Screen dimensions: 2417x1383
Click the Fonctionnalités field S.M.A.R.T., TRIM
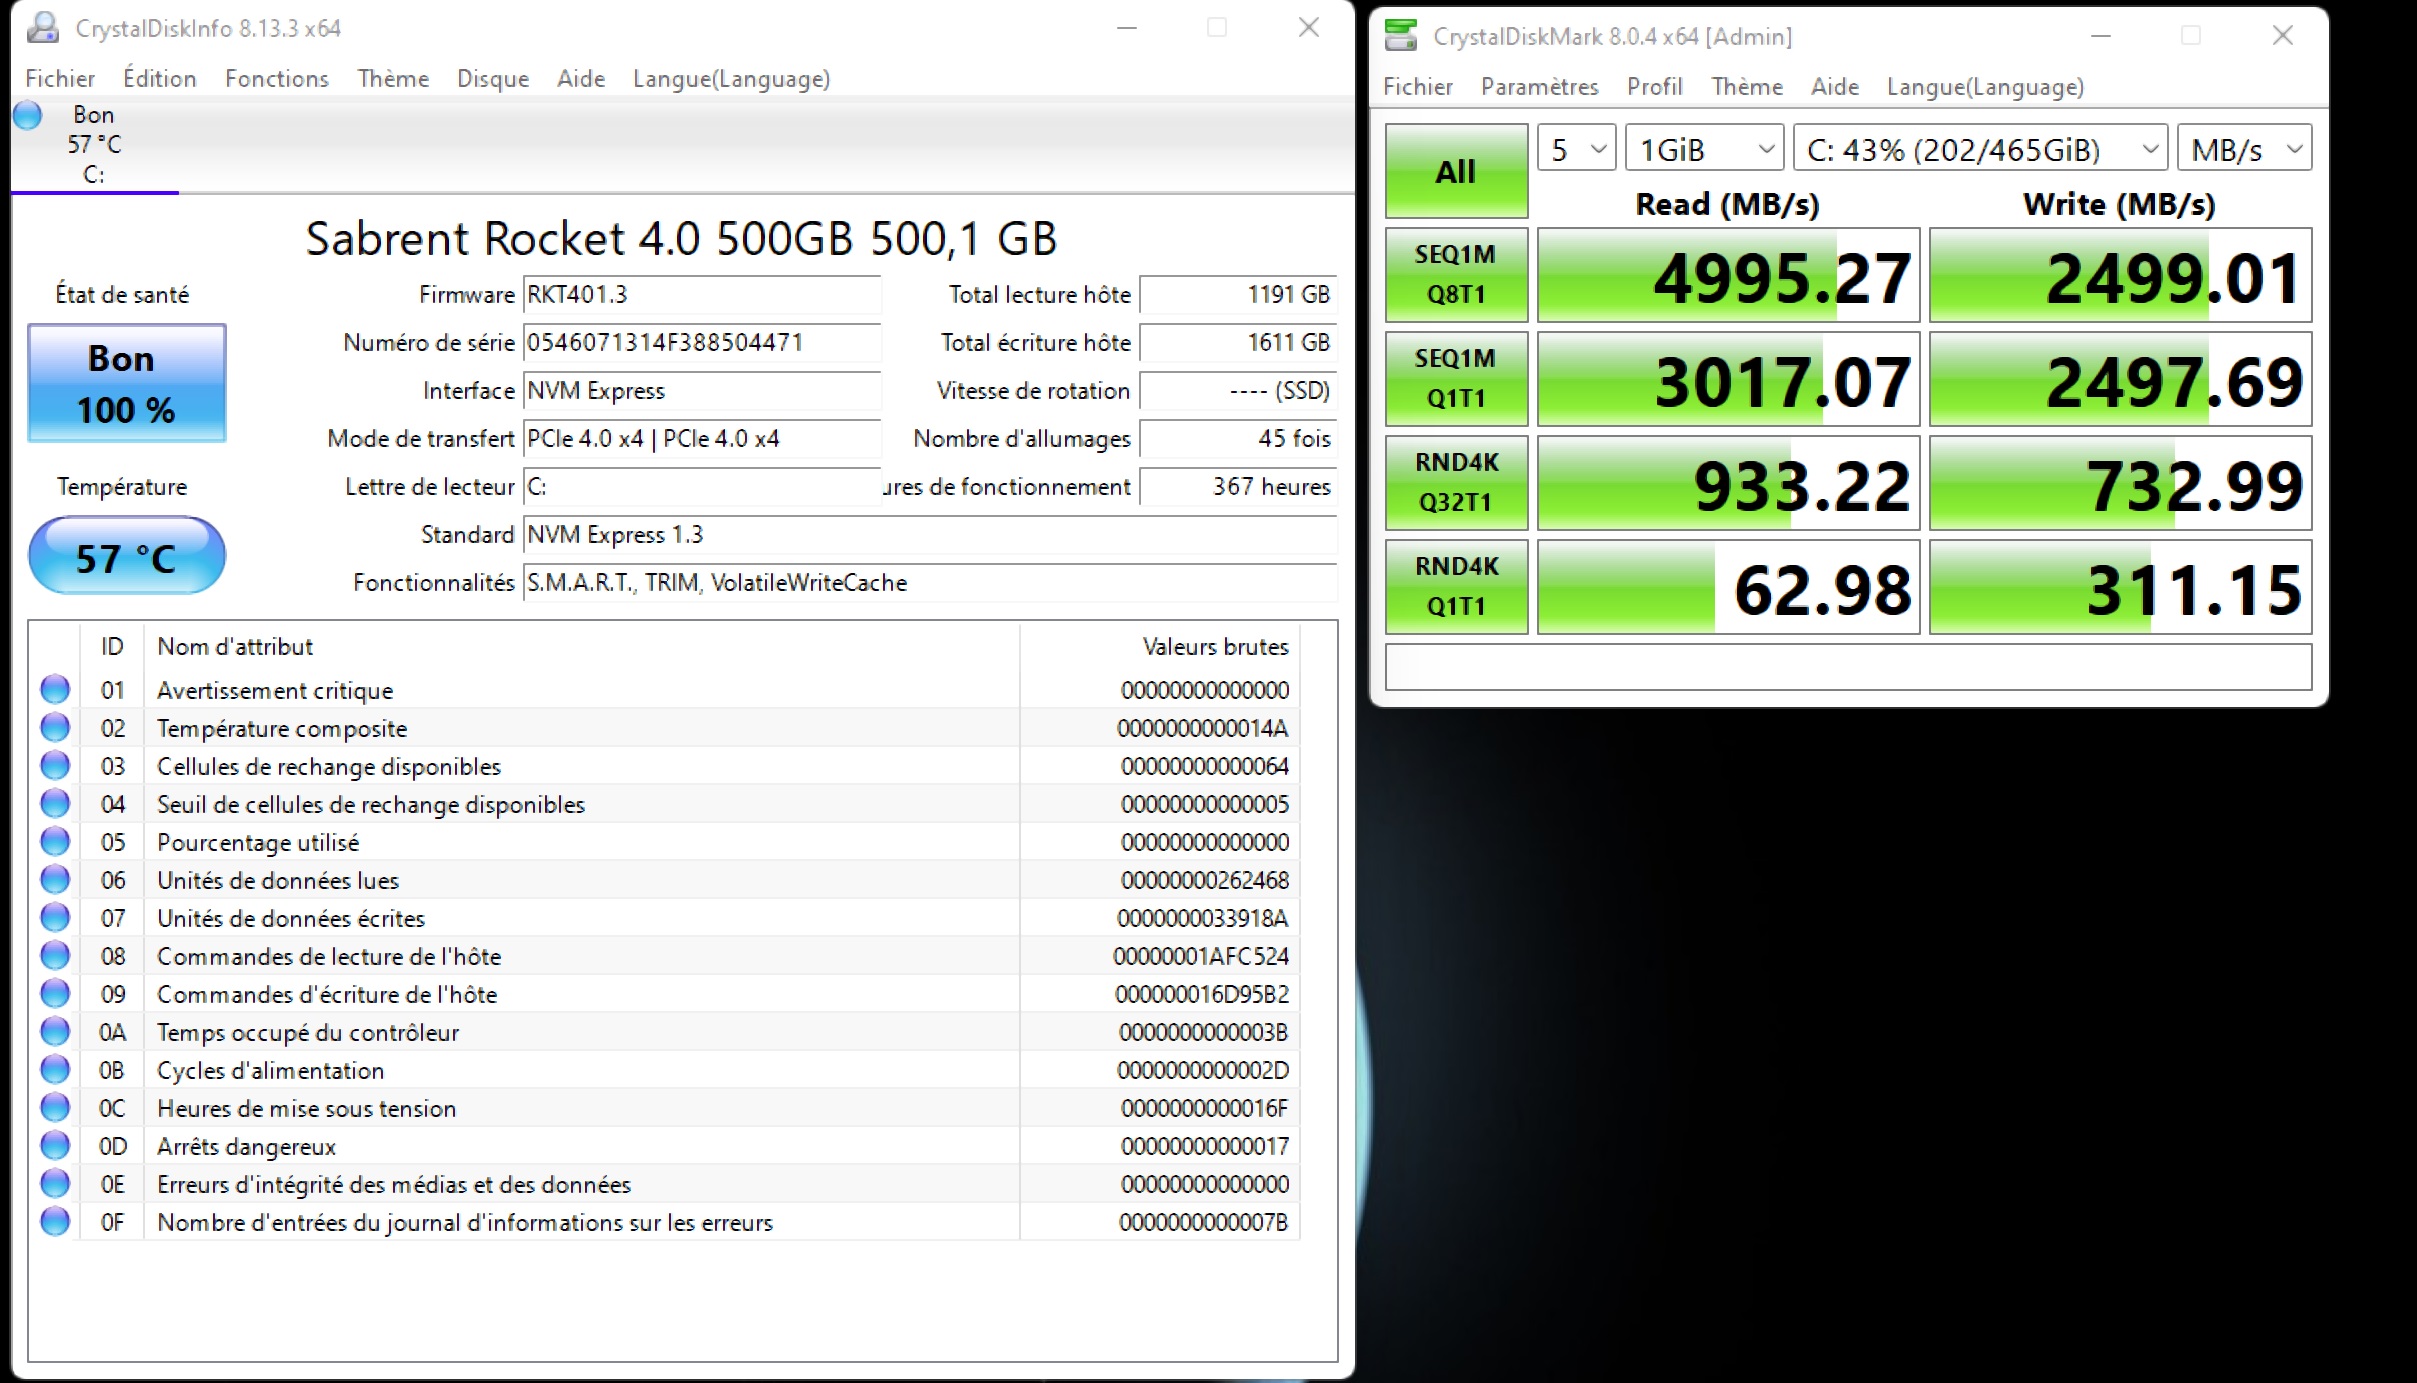(930, 582)
